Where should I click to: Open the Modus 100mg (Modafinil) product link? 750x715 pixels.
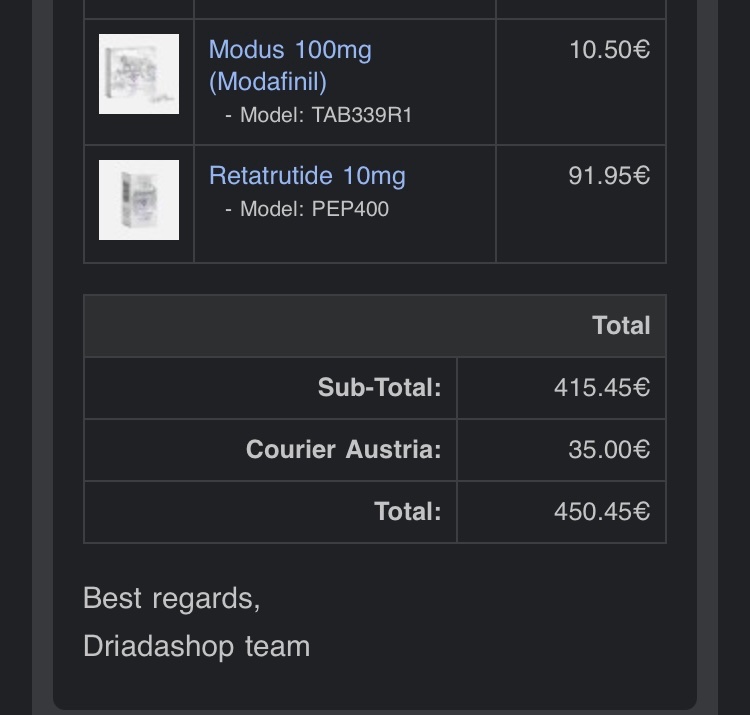click(x=290, y=50)
